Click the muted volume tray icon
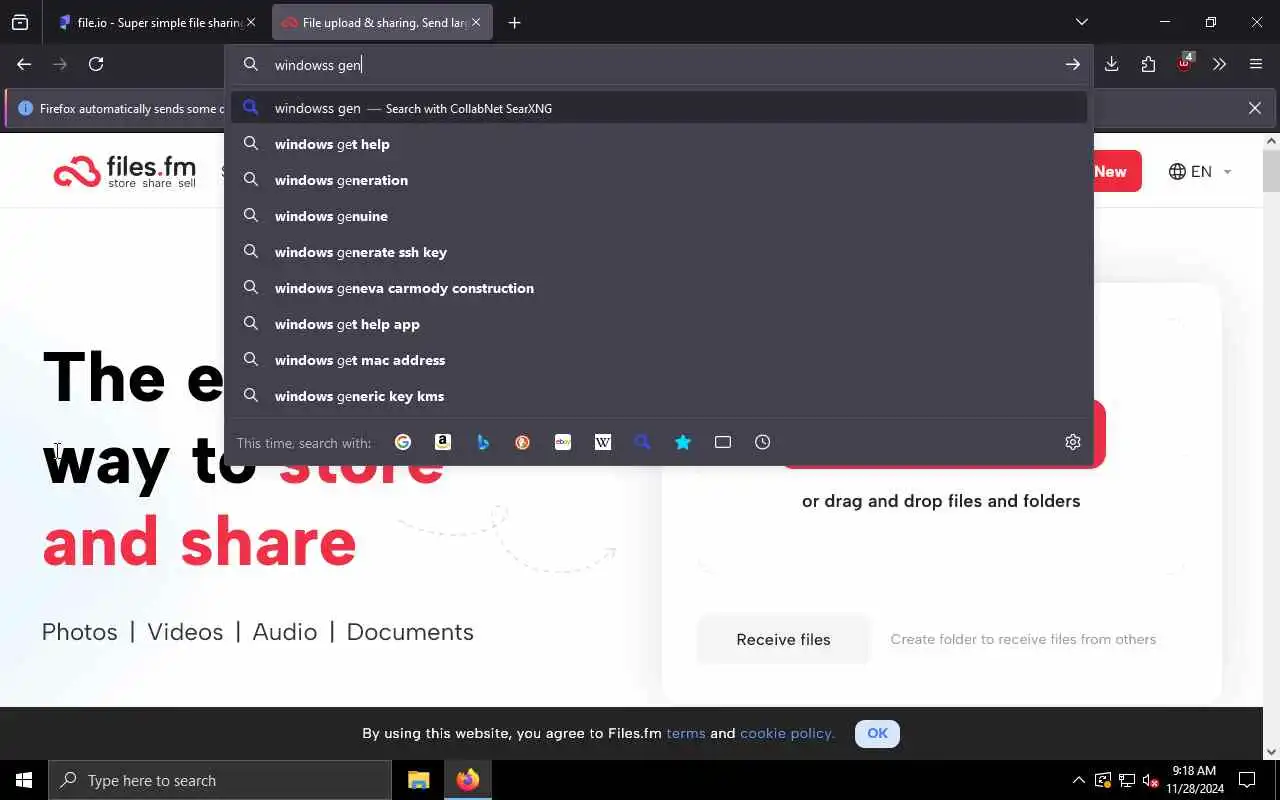 [x=1150, y=780]
